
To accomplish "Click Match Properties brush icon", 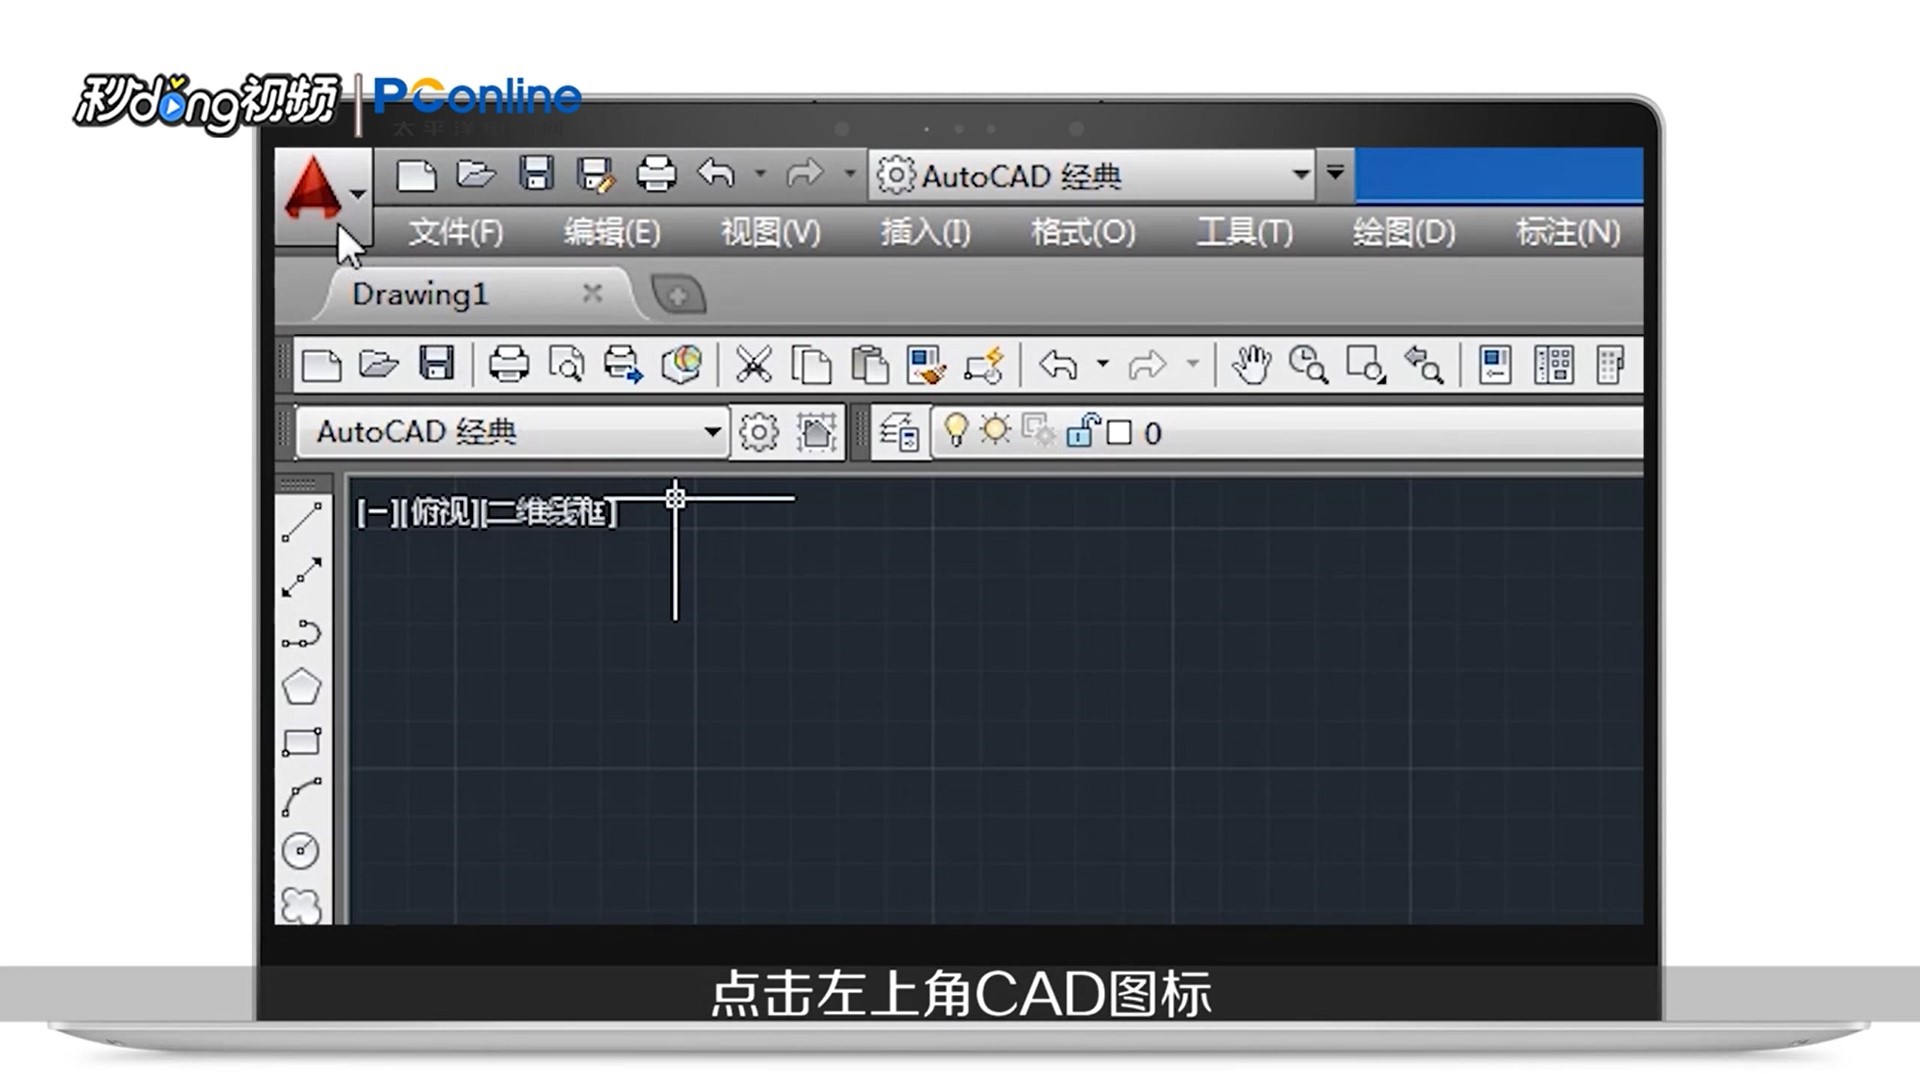I will [x=926, y=365].
